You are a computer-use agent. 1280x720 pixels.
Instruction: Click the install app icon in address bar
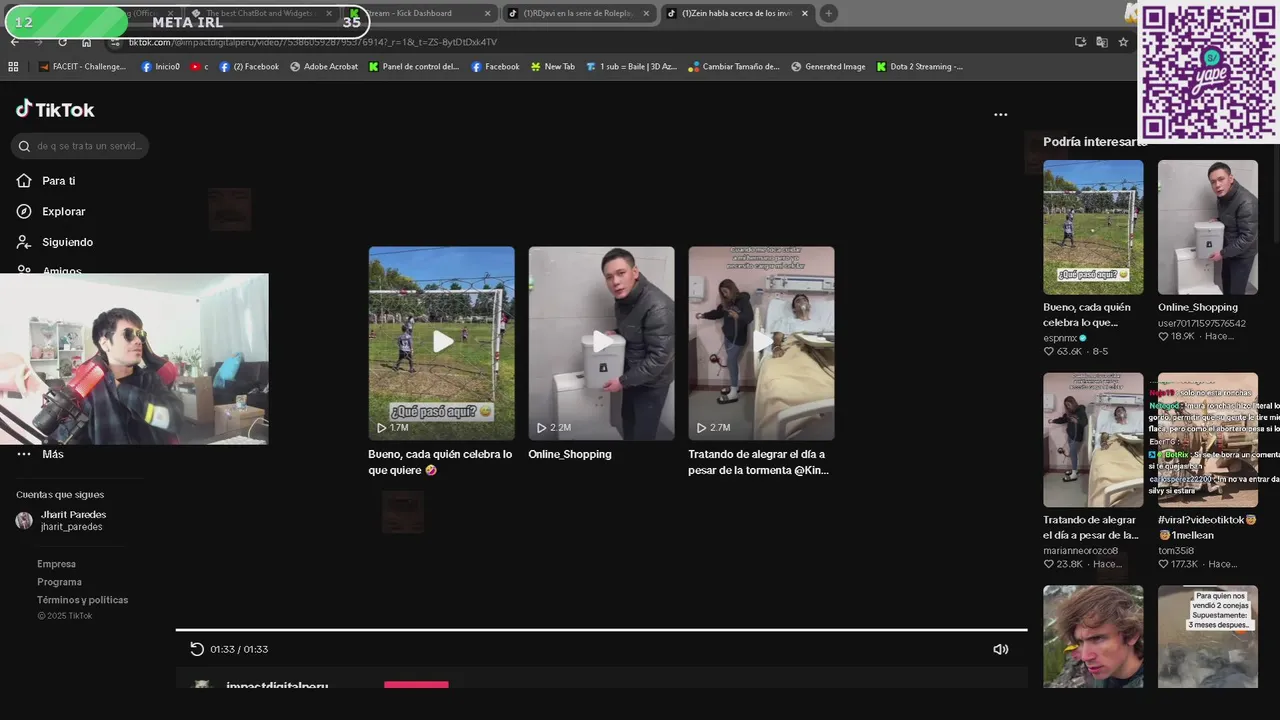tap(1080, 42)
